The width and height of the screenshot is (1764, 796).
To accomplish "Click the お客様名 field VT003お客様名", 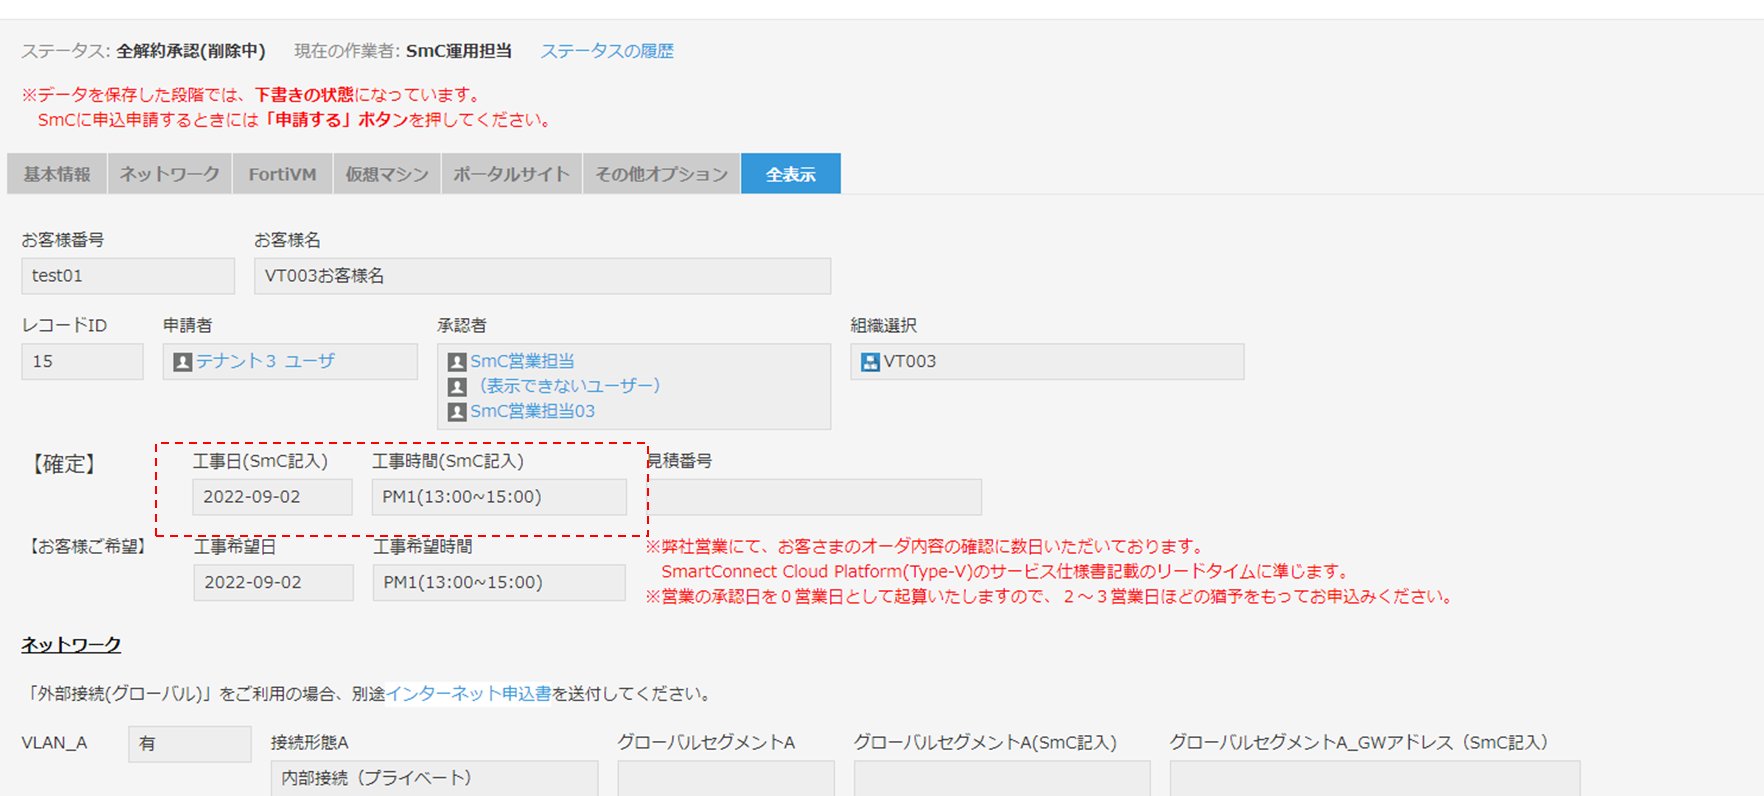I will coord(542,276).
